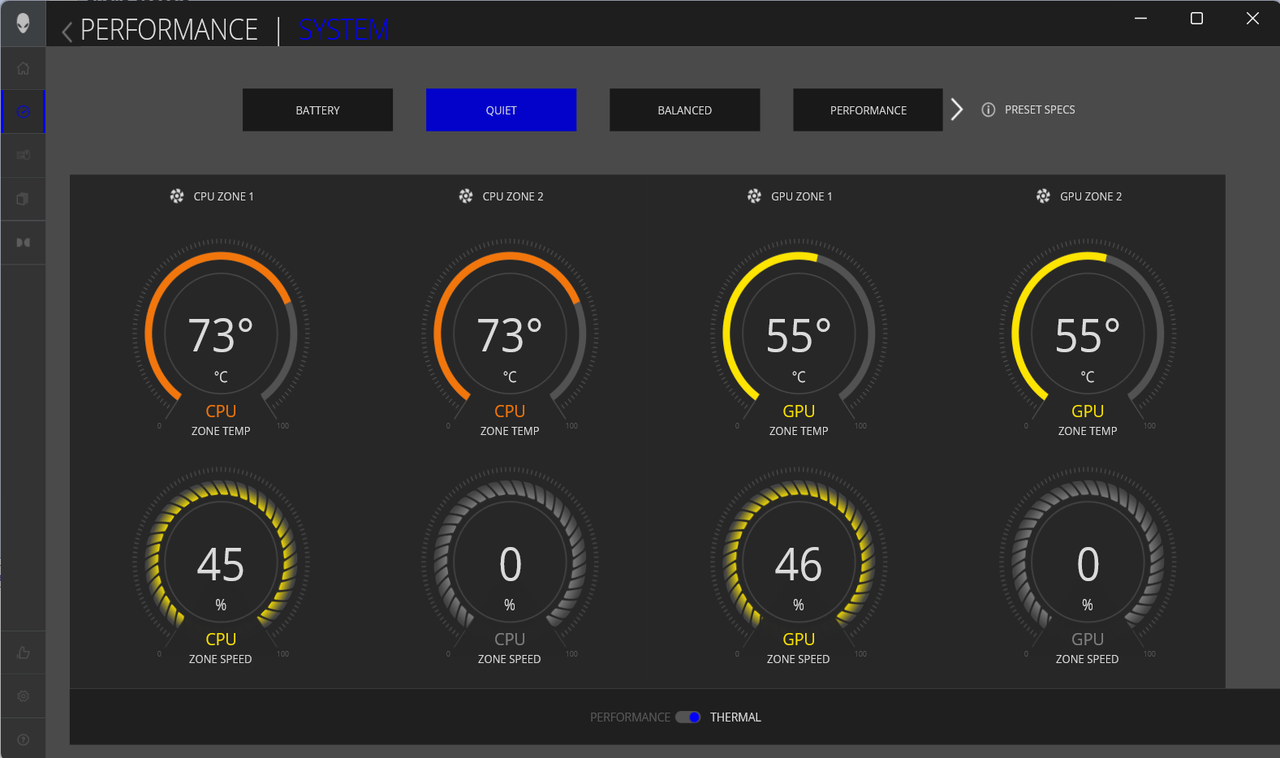Select the BATTERY power preset
Viewport: 1280px width, 758px height.
coord(317,110)
